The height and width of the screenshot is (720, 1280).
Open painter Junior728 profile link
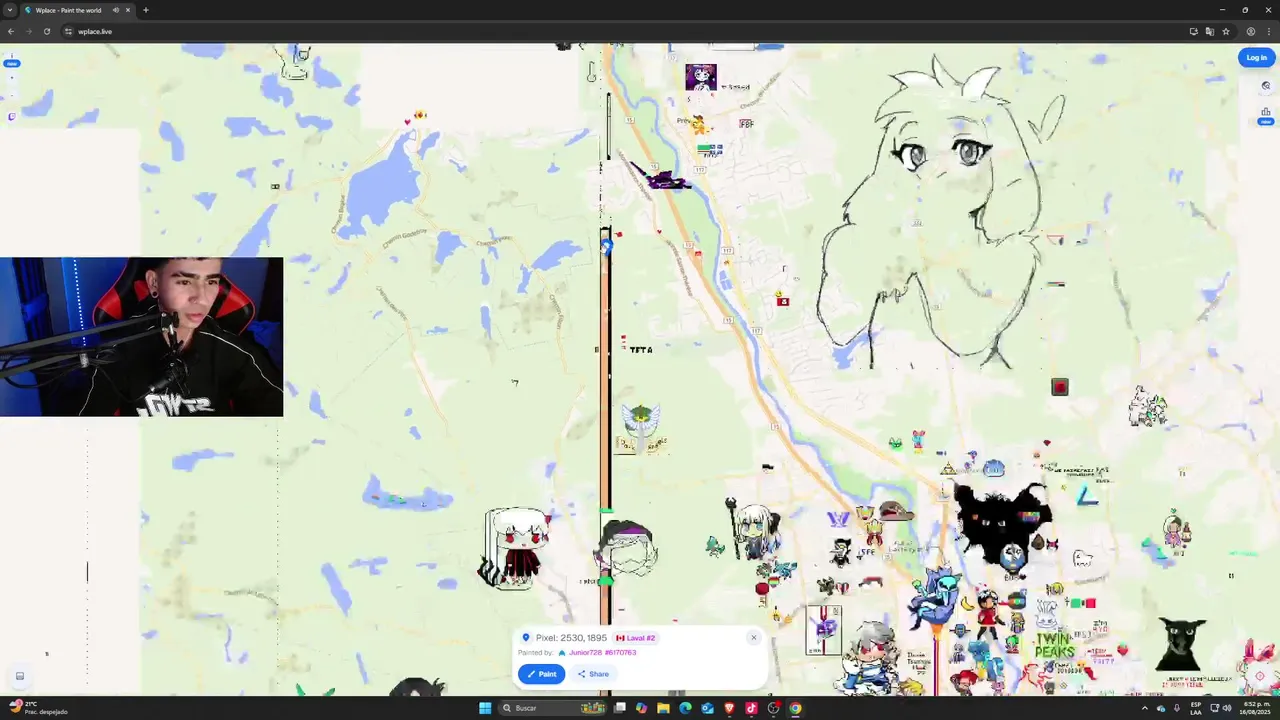click(x=602, y=653)
